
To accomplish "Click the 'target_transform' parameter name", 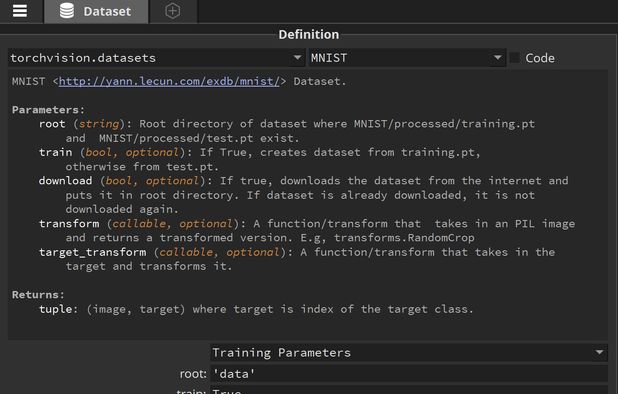I will pos(92,252).
